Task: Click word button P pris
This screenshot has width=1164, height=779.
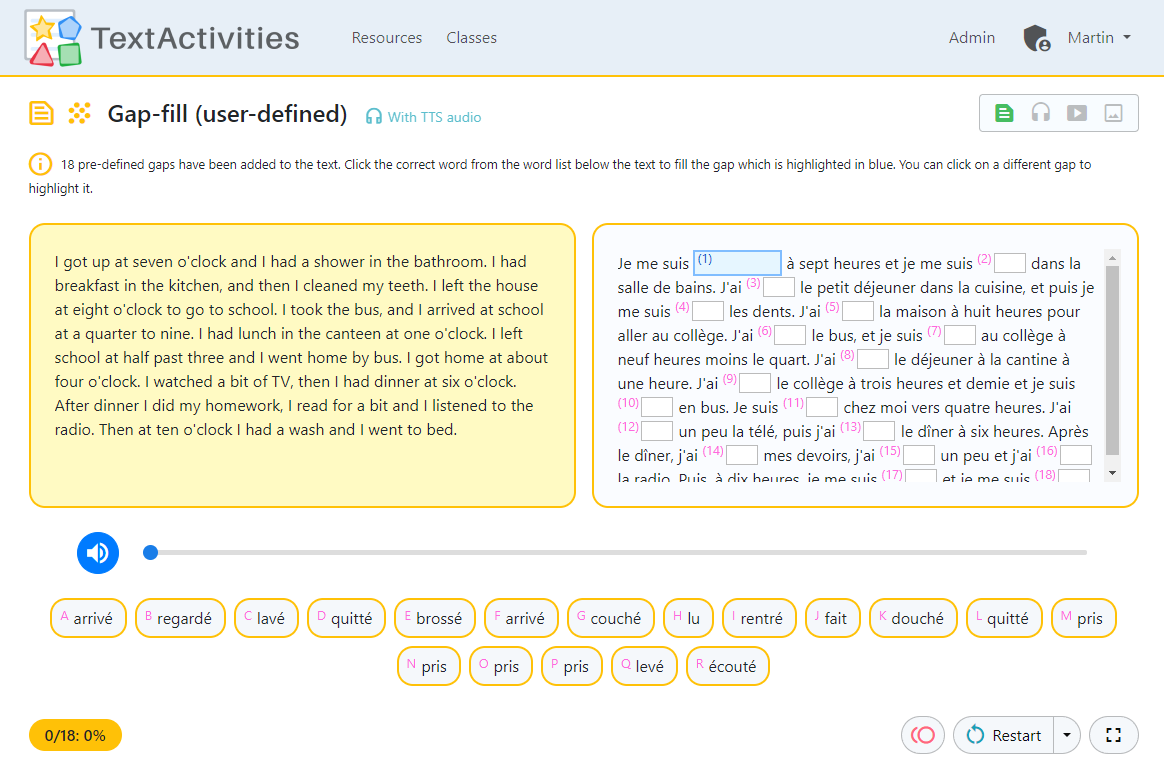Action: [572, 666]
